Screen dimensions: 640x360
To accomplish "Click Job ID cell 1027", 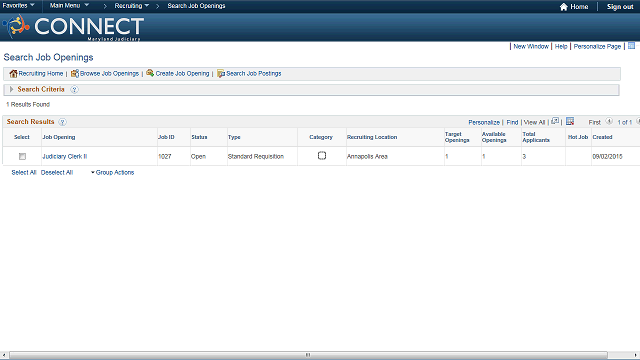I will [x=165, y=156].
